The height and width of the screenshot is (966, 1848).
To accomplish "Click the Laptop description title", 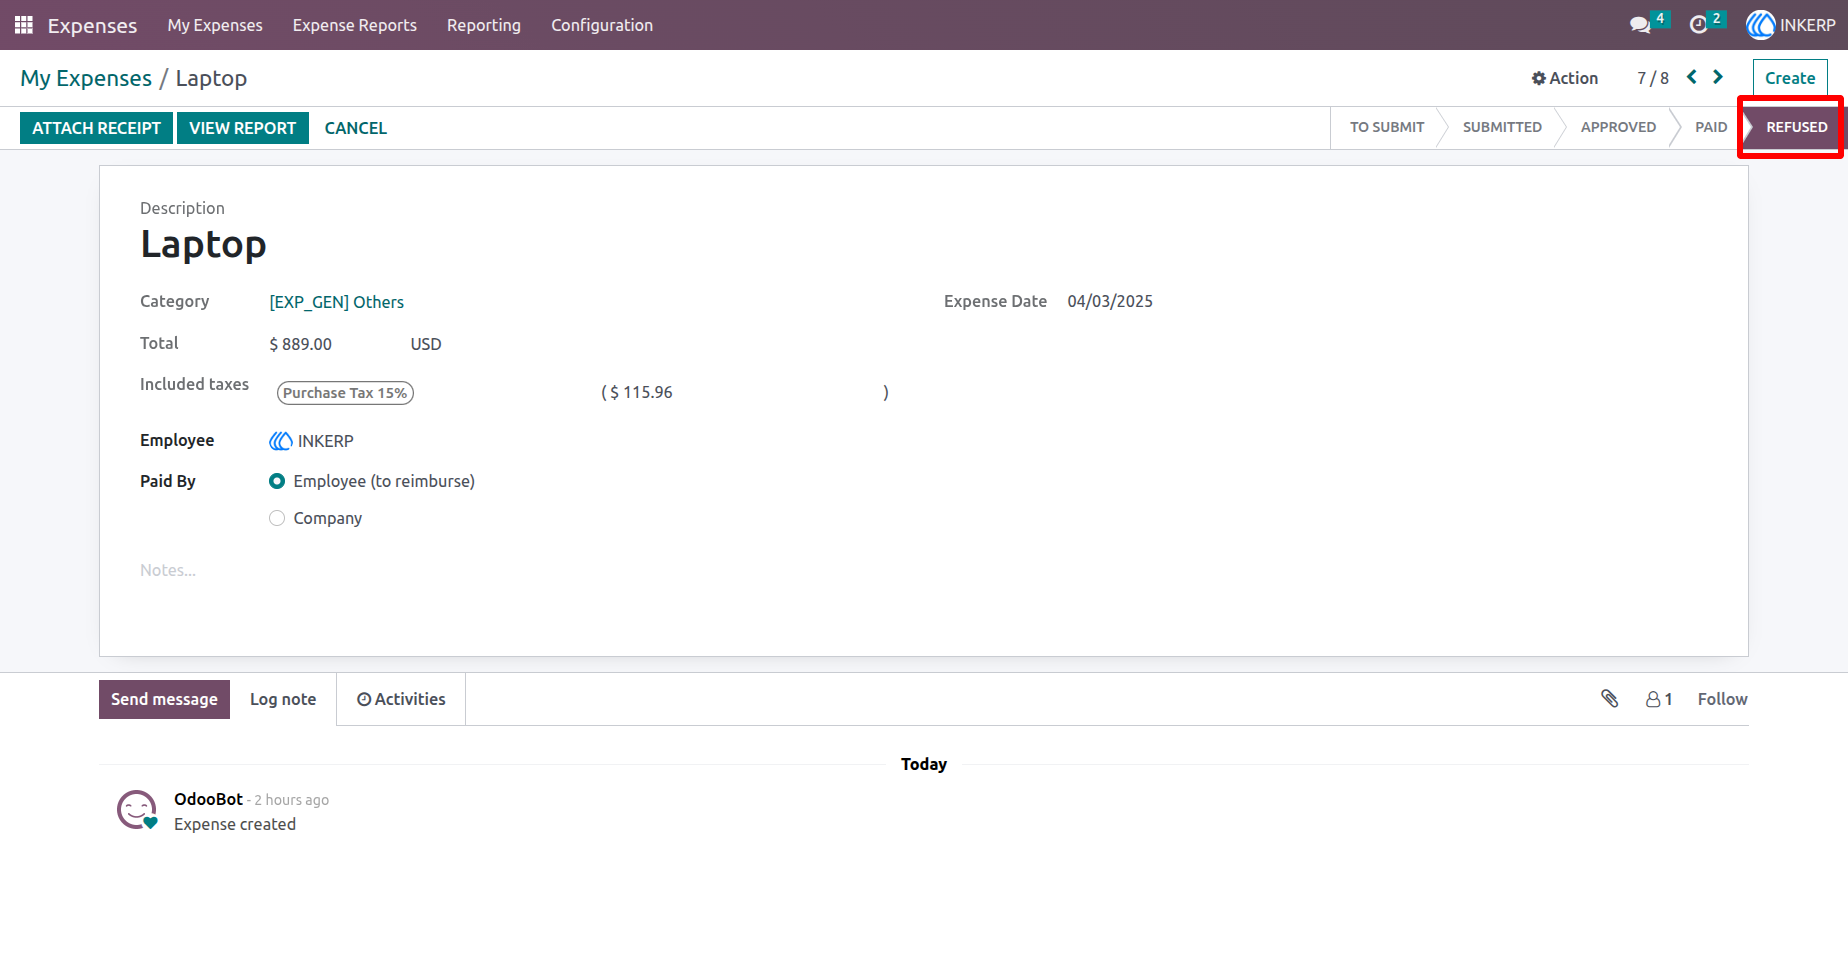I will [203, 244].
